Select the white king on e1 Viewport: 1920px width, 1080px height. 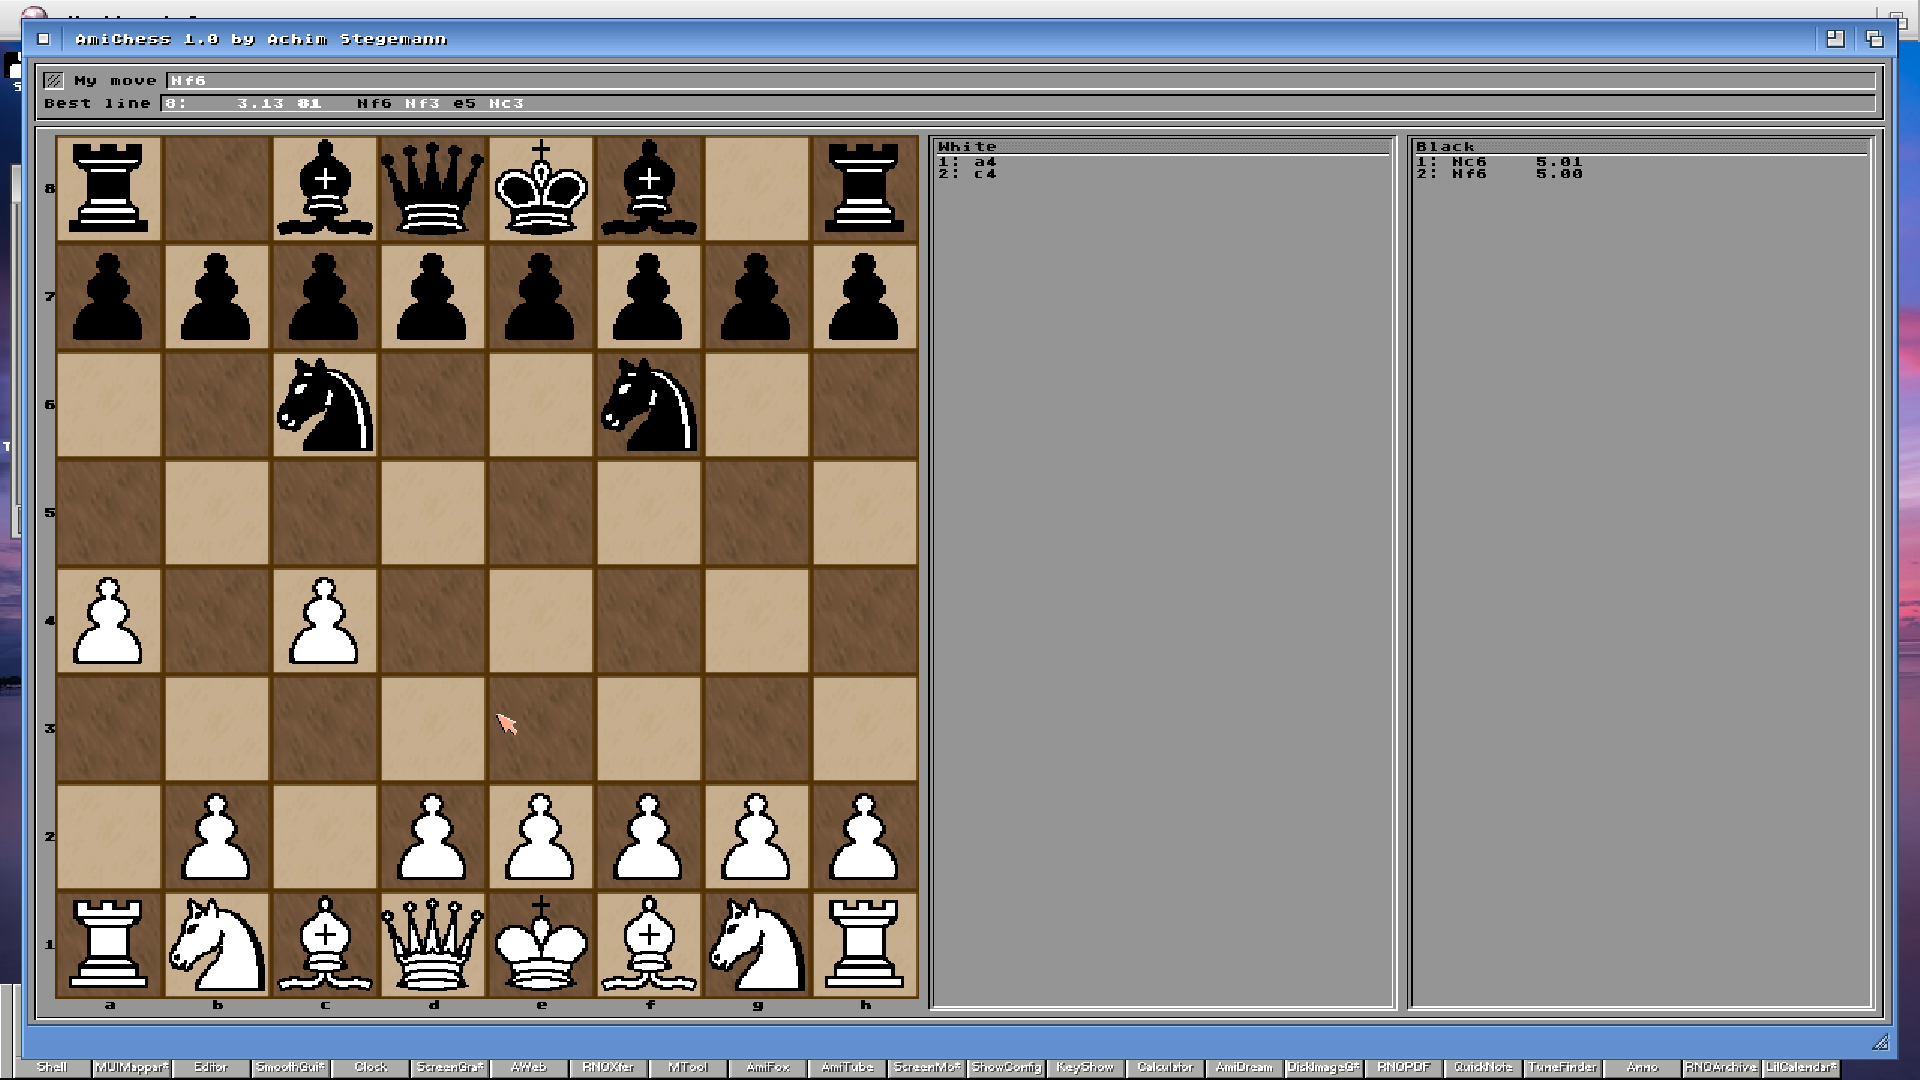(541, 944)
